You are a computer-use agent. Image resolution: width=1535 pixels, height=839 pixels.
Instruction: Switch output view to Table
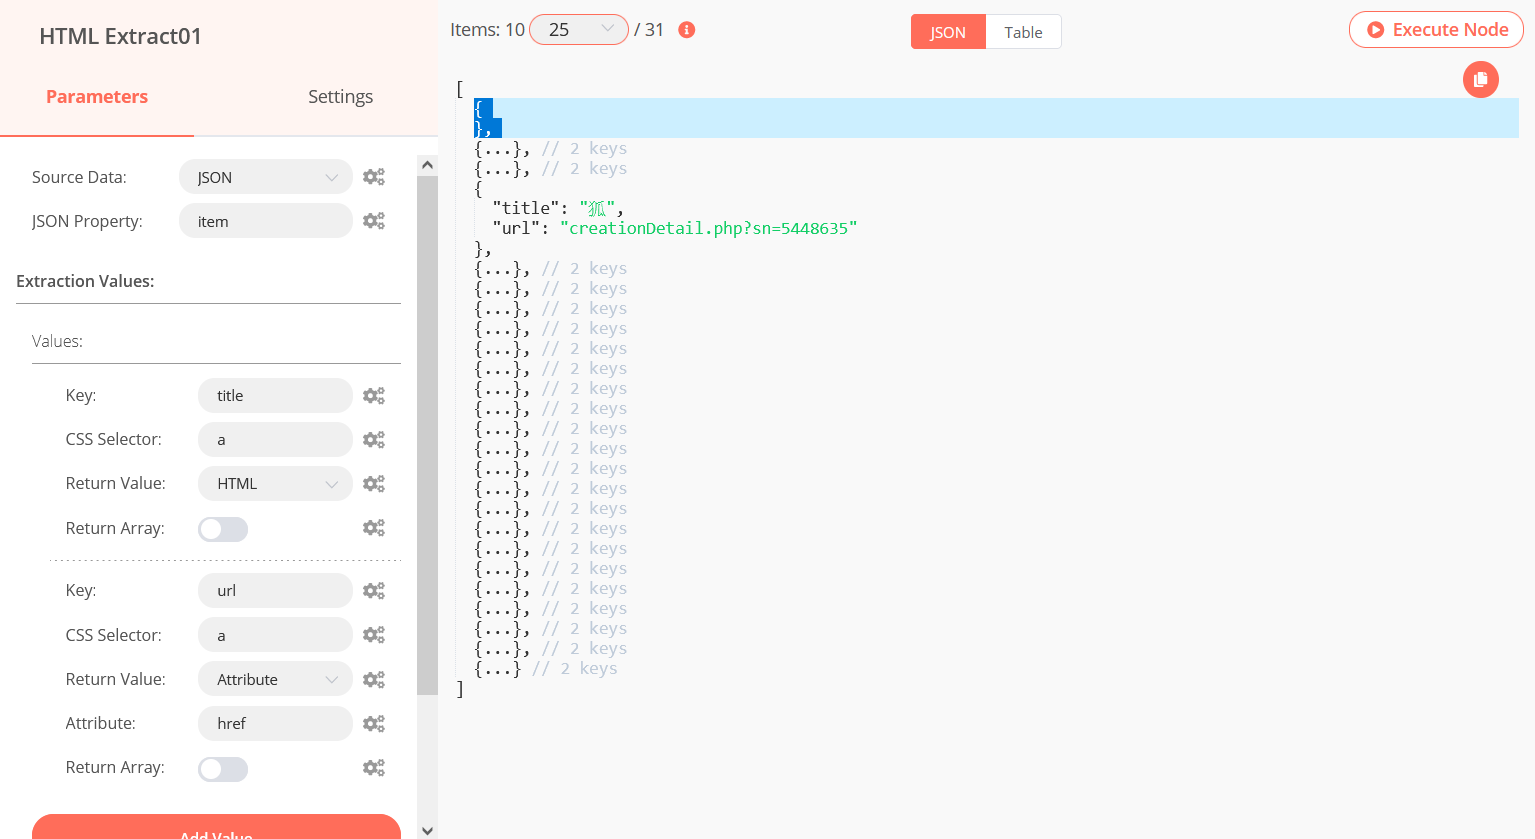point(1022,31)
